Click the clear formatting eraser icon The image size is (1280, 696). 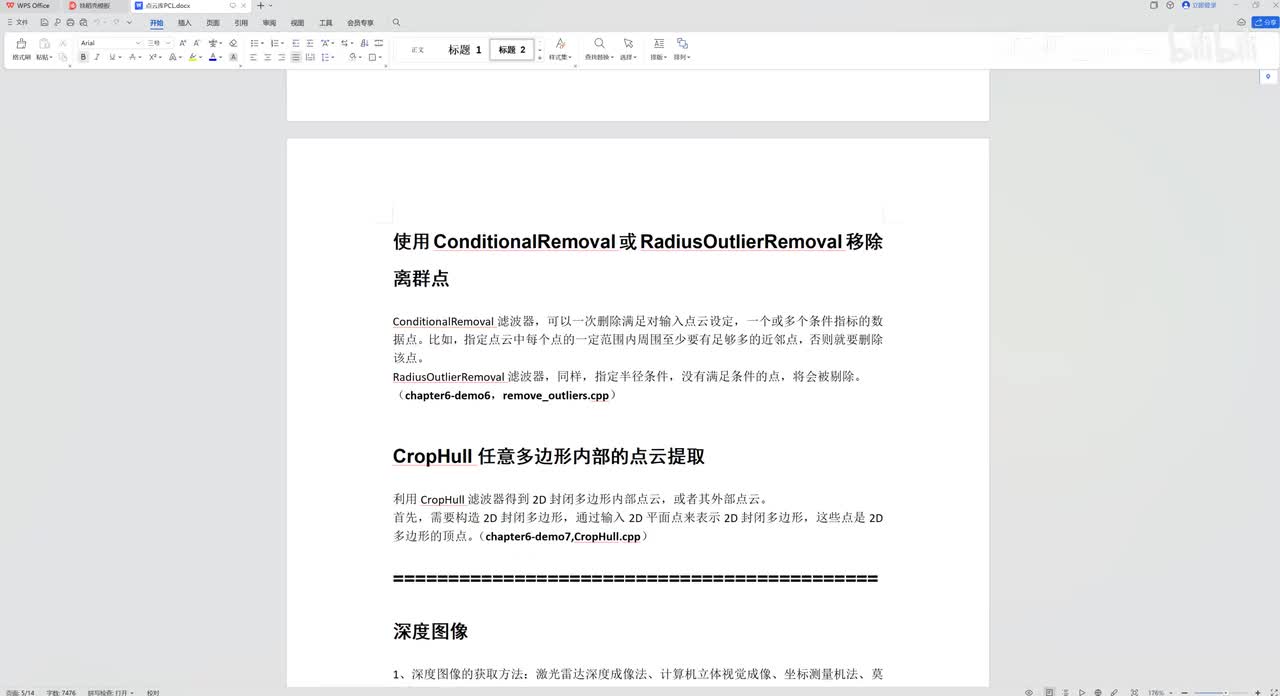coord(233,43)
